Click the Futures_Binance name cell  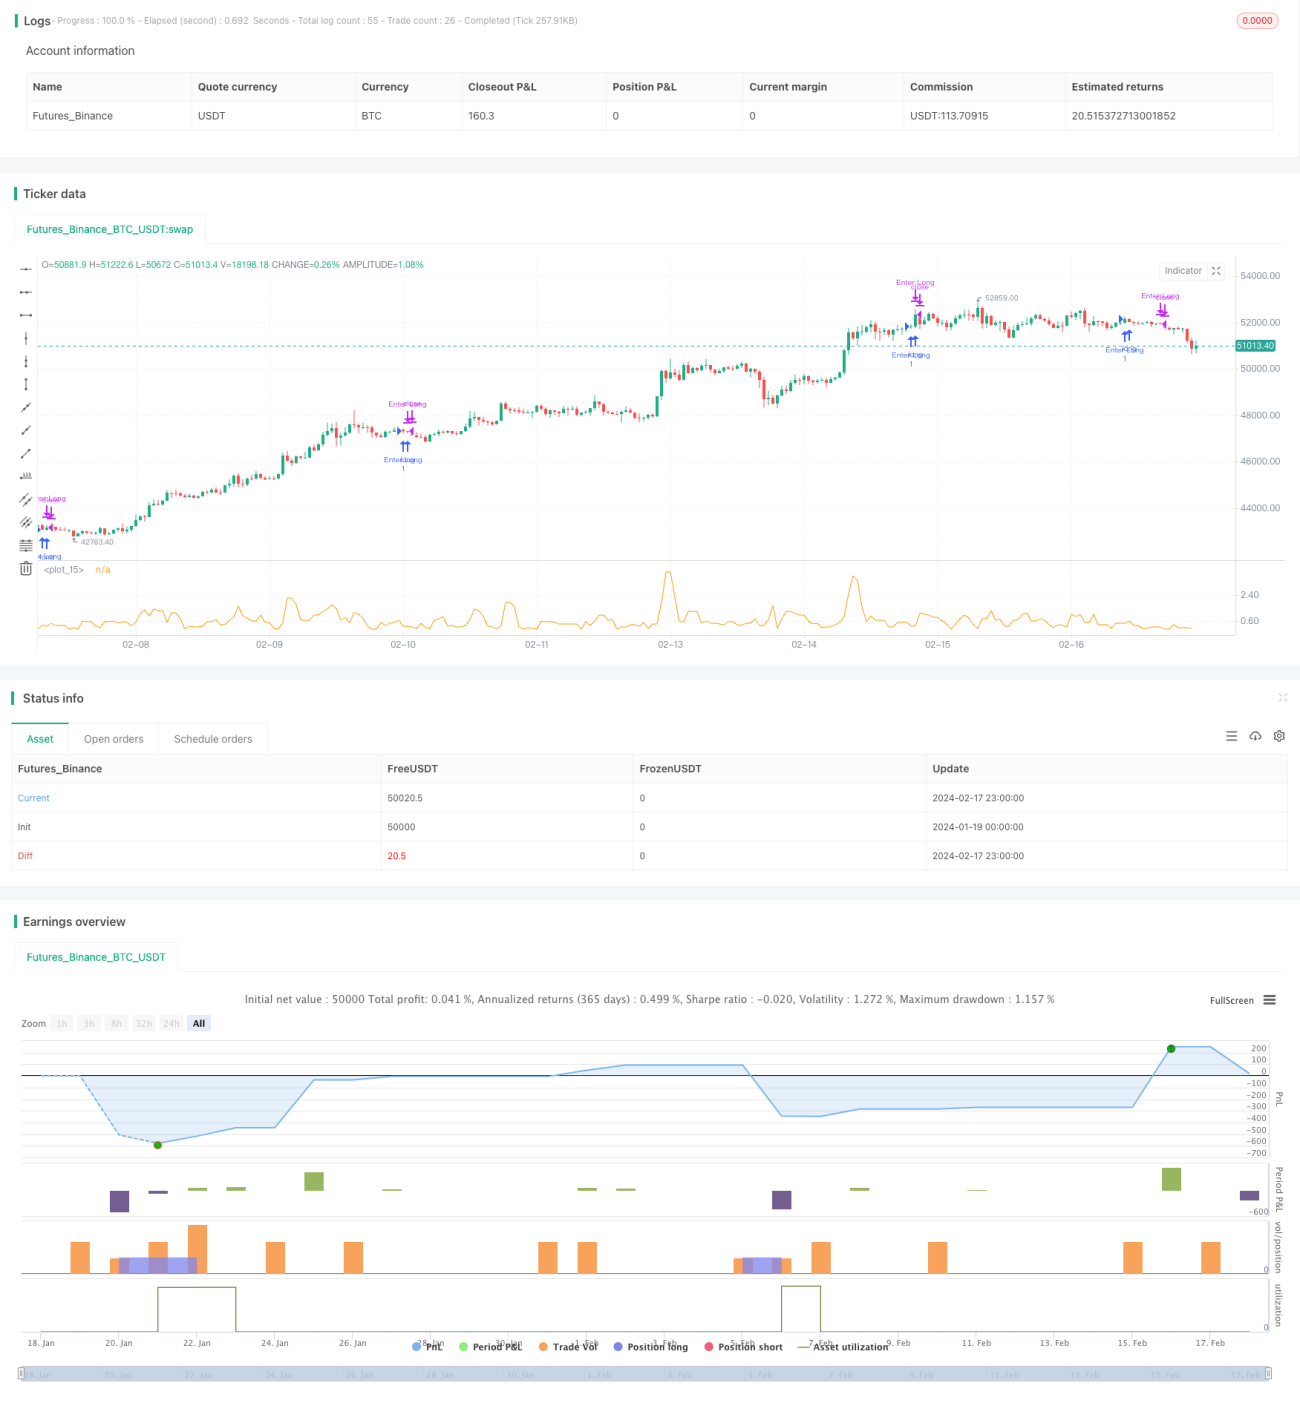tap(72, 116)
